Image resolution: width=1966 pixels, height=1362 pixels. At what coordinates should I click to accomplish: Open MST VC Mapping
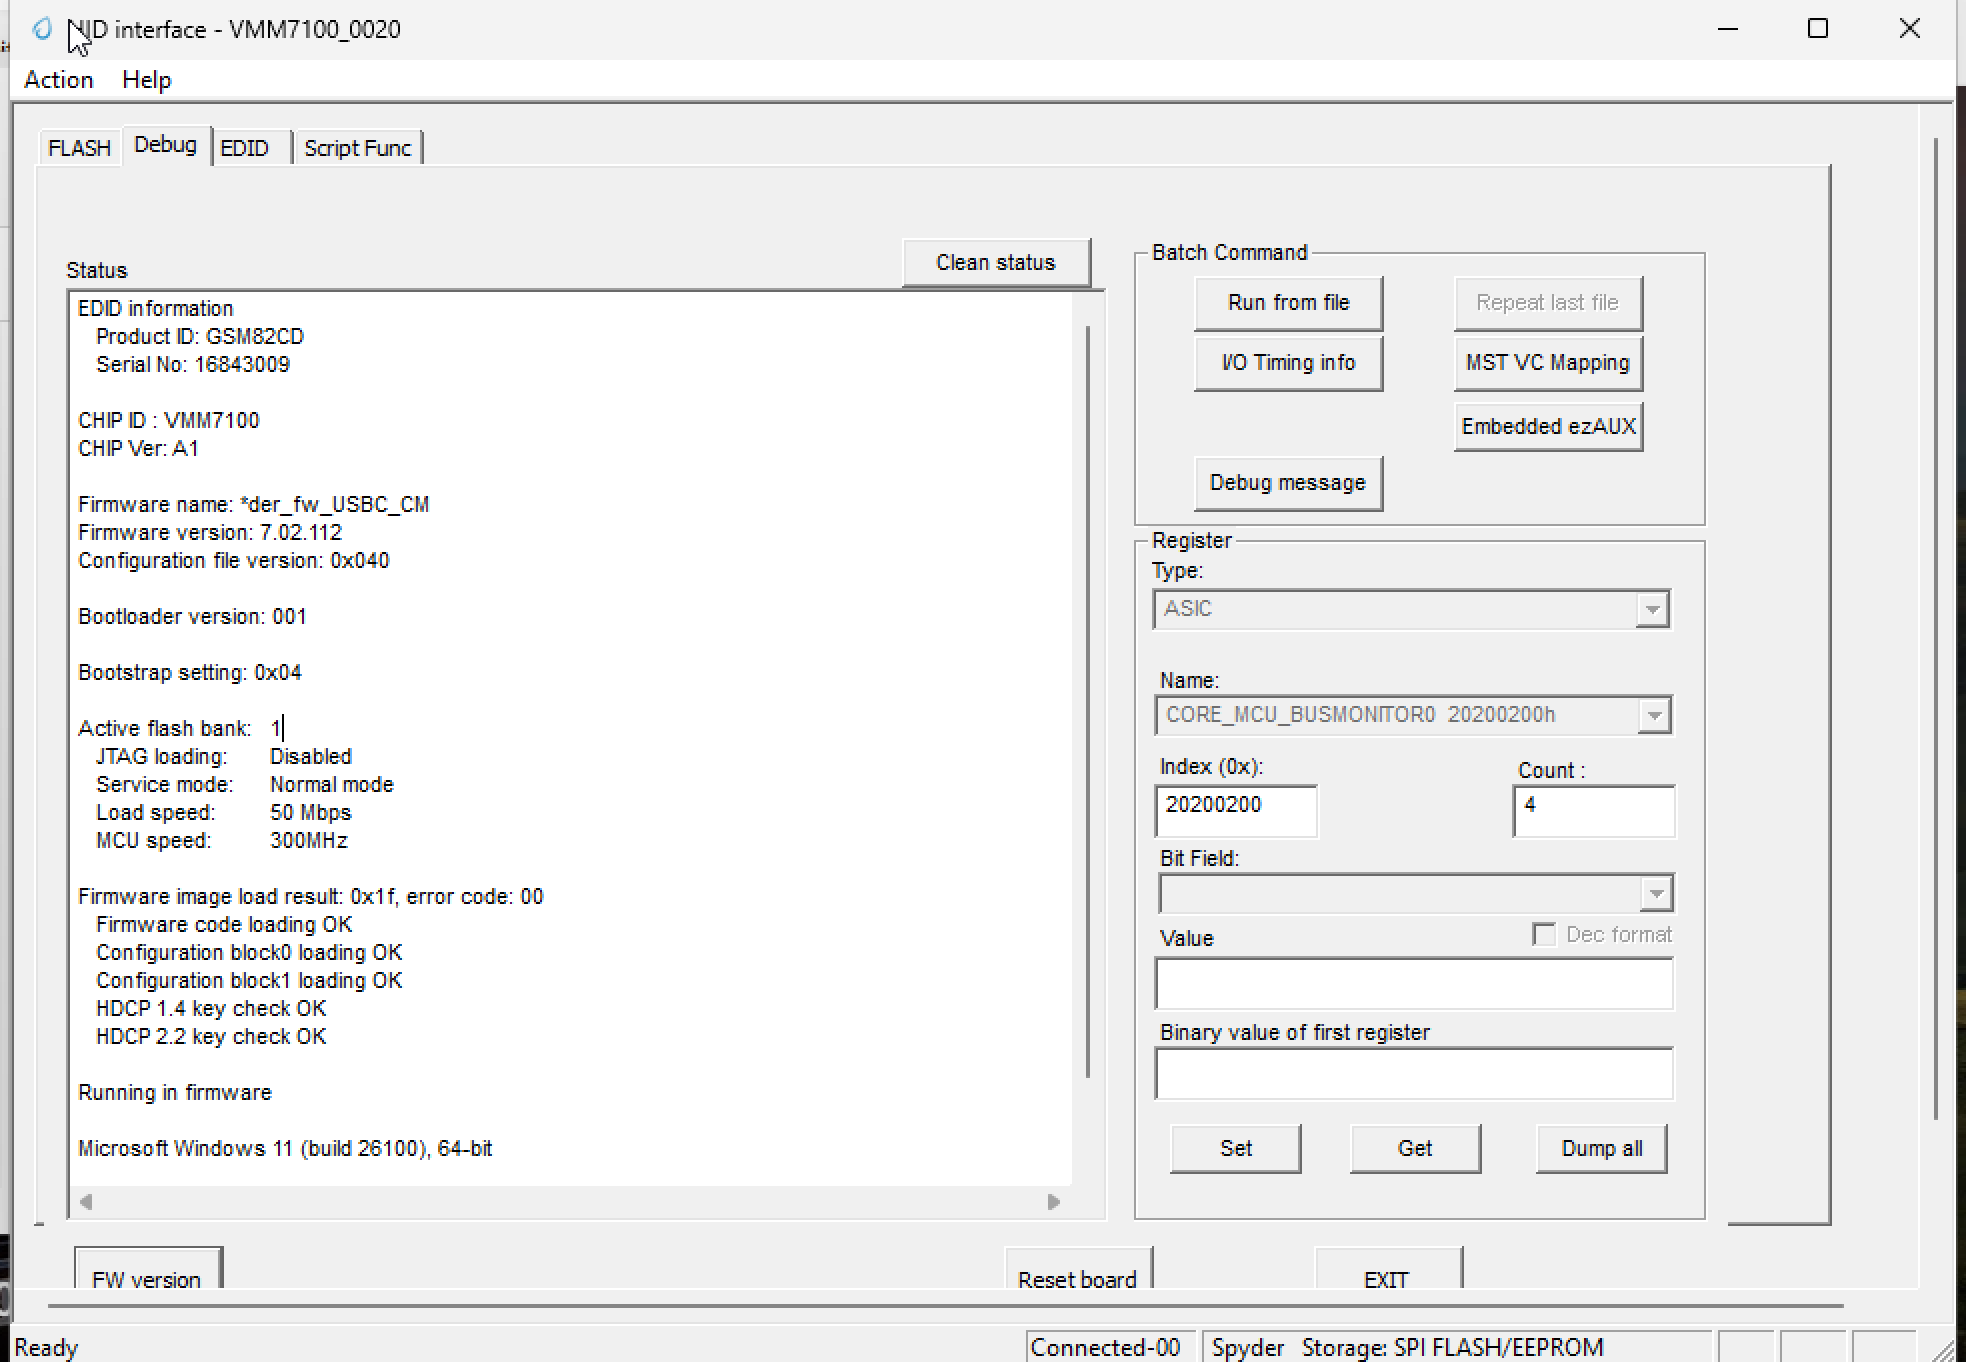[x=1547, y=363]
